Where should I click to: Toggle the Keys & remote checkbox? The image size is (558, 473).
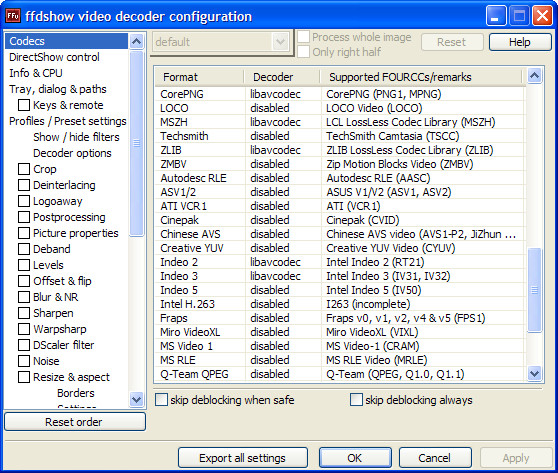(x=24, y=105)
